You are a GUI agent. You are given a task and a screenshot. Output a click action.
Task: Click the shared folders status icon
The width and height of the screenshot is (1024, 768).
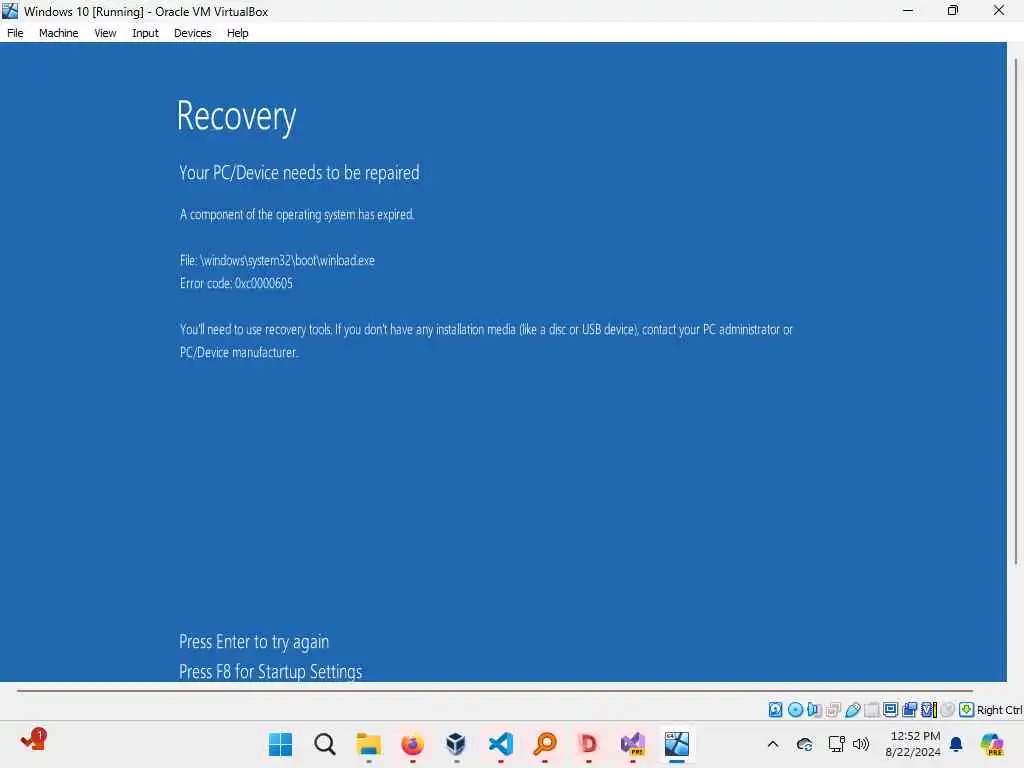pos(871,709)
